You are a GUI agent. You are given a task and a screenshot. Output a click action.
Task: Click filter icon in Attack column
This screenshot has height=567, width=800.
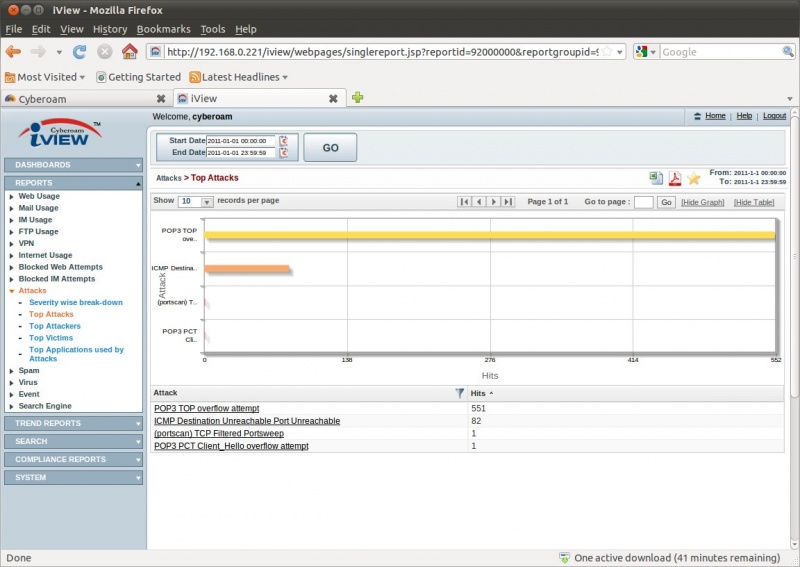[x=460, y=394]
